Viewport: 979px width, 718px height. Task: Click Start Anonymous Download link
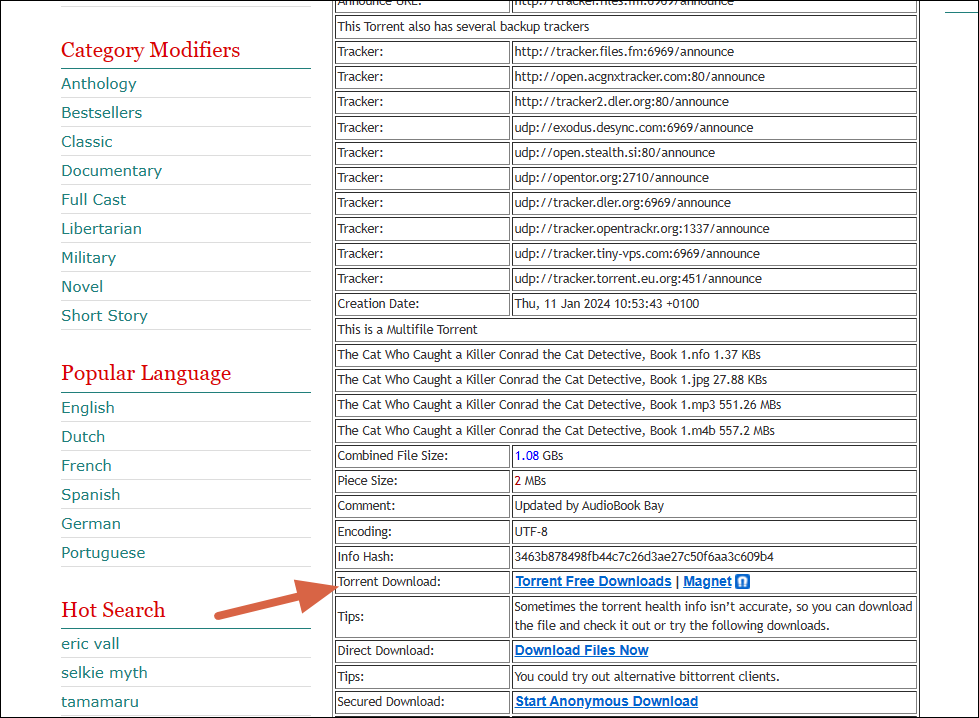click(606, 701)
